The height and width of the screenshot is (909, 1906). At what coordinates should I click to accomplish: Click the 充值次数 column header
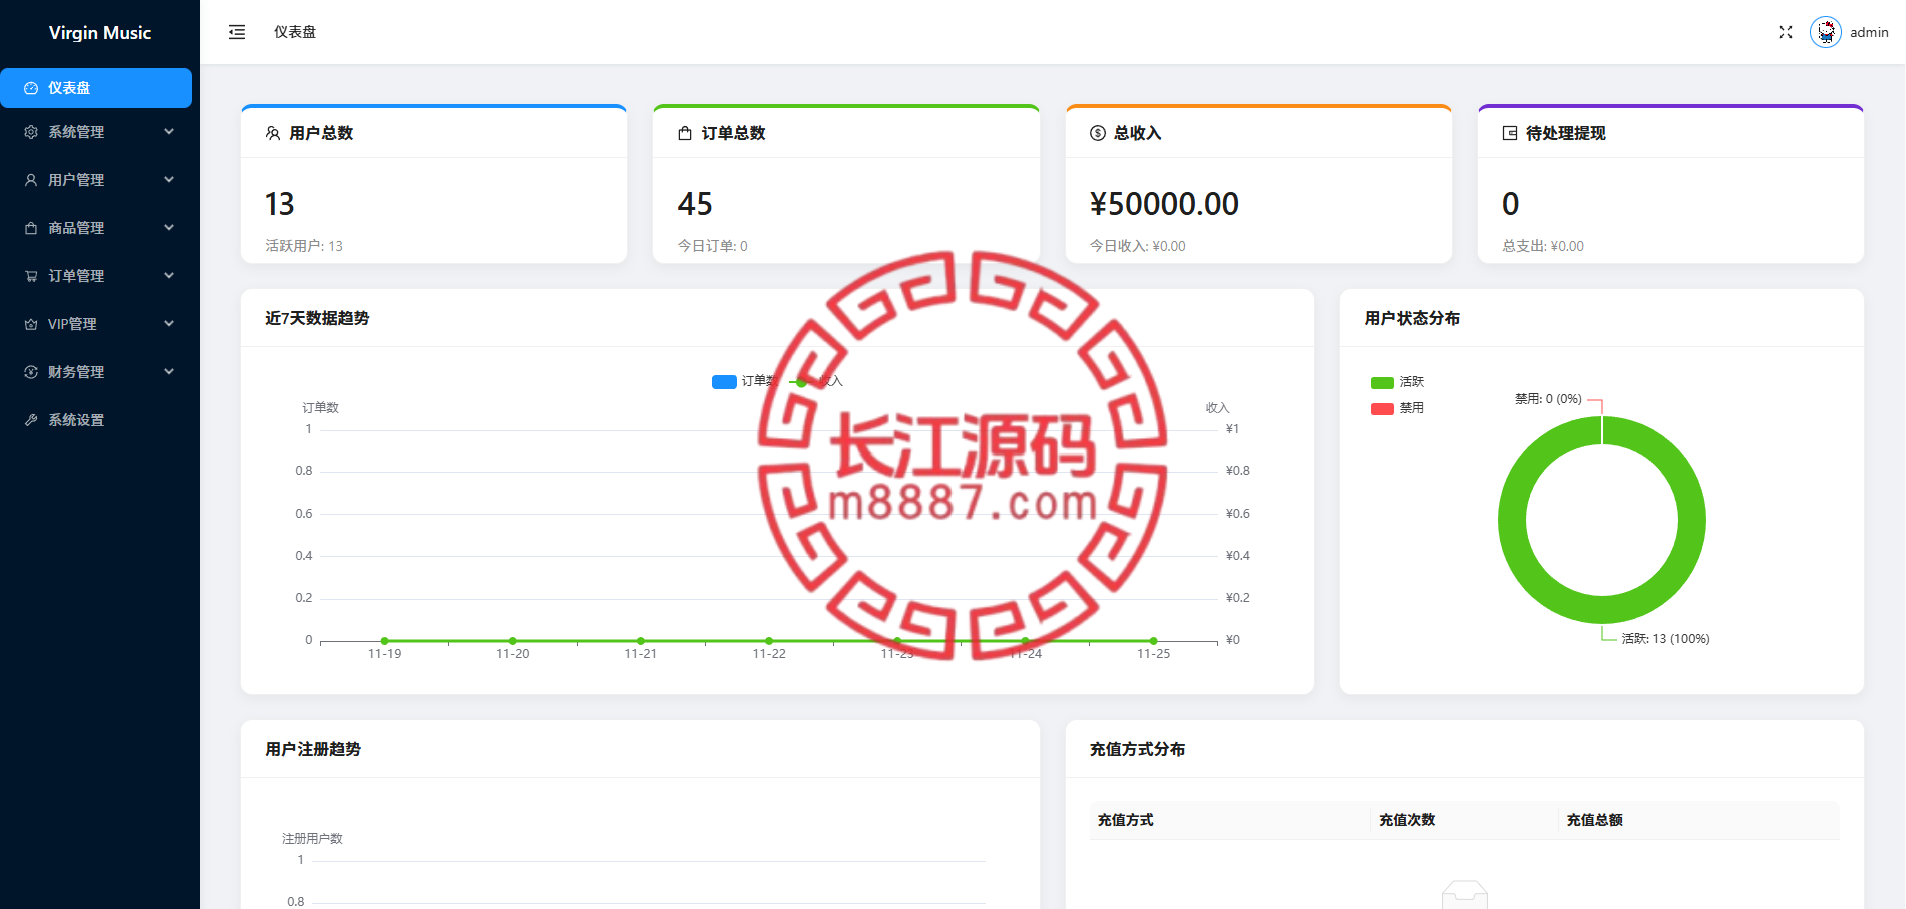click(x=1407, y=820)
